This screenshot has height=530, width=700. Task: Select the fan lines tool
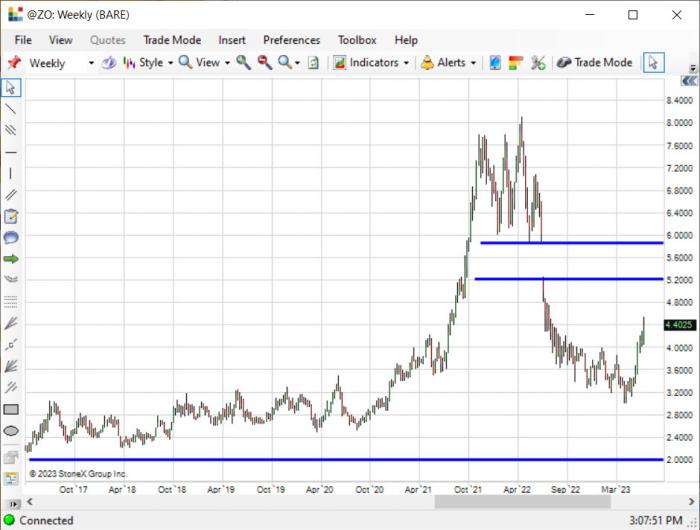pos(11,323)
